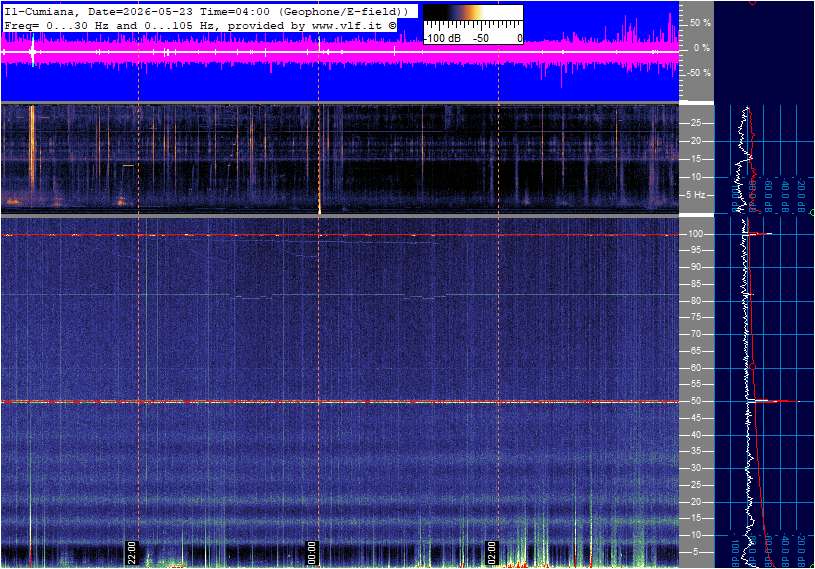Viewport: 815px width, 569px height.
Task: Click the 50 Hz tick on E-field axis
Action: (x=695, y=402)
